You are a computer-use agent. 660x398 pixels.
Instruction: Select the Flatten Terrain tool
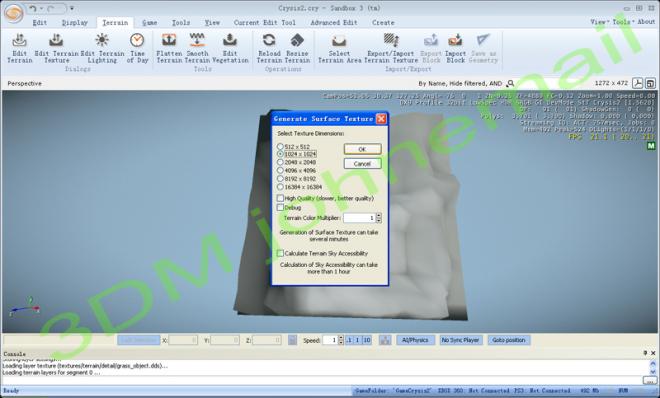(169, 48)
